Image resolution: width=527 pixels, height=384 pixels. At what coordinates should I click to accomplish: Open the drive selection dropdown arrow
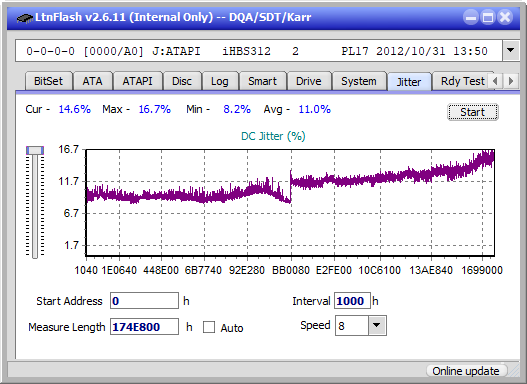511,50
